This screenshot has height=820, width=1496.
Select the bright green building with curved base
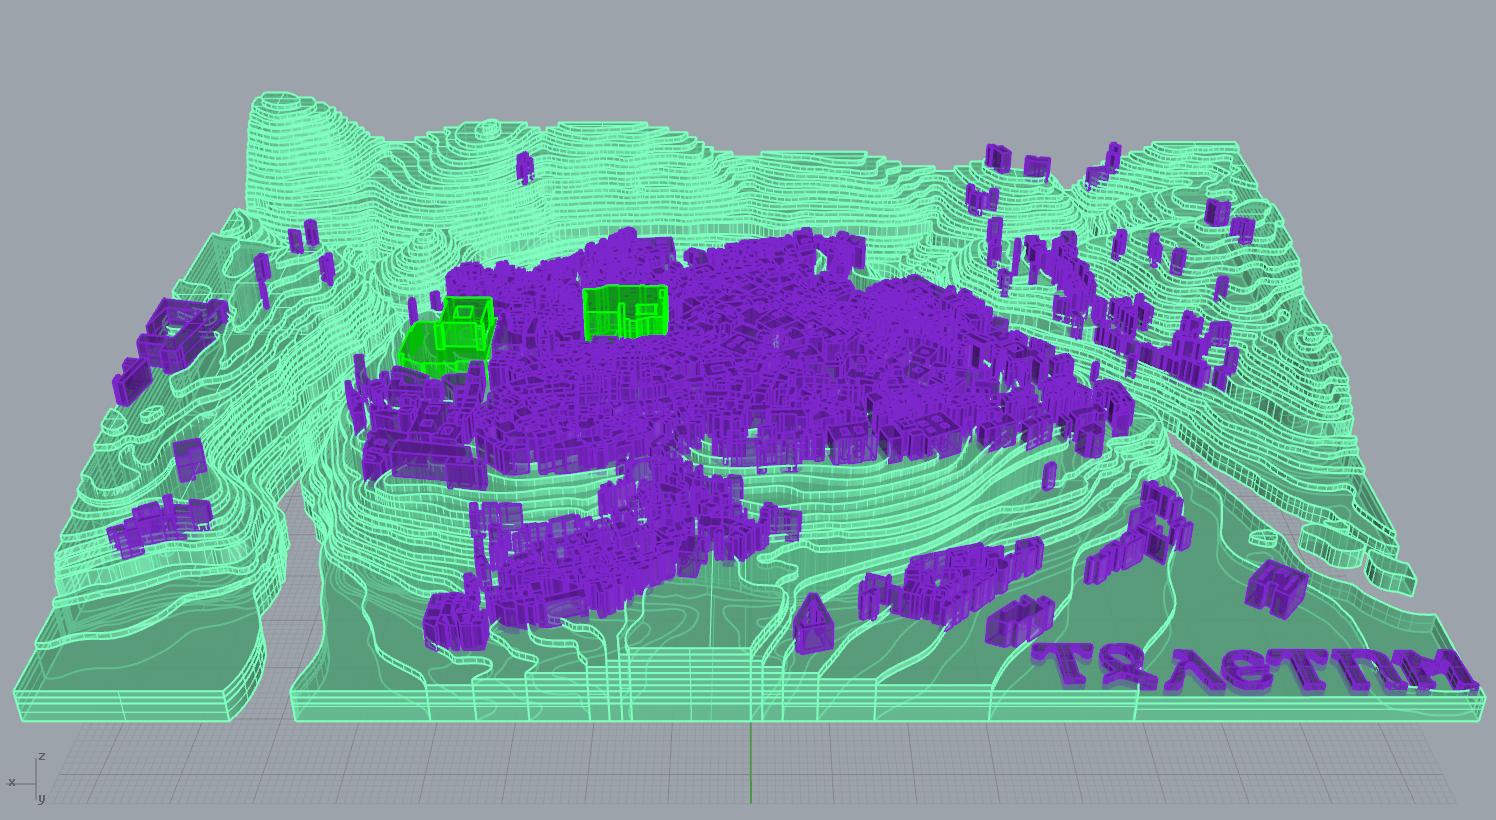447,335
